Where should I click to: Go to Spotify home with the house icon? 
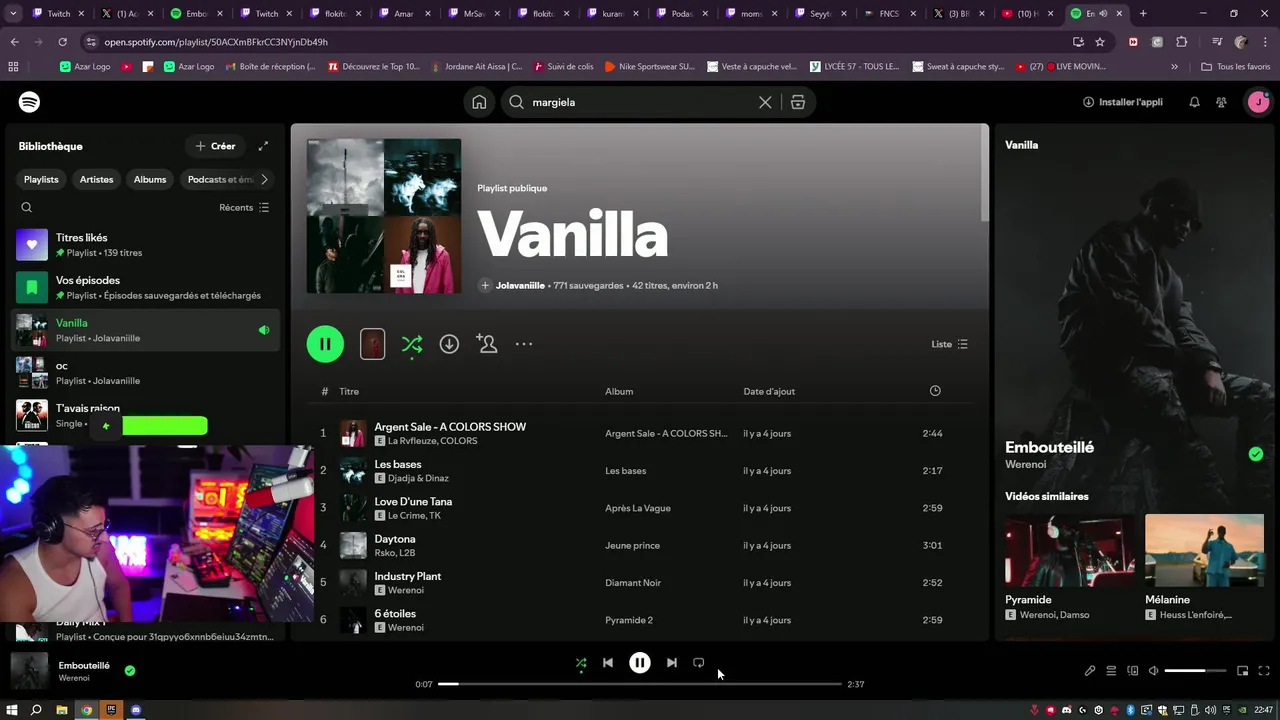(x=480, y=102)
